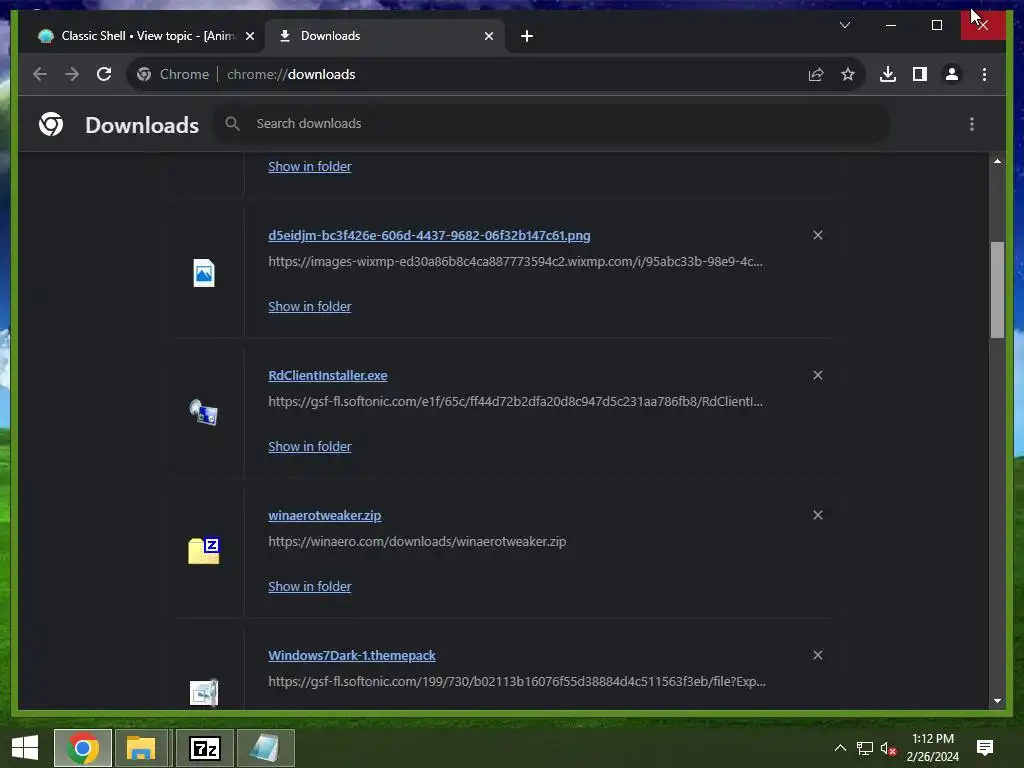Open the Chrome downloads tray icon
This screenshot has height=768, width=1024.
click(888, 74)
